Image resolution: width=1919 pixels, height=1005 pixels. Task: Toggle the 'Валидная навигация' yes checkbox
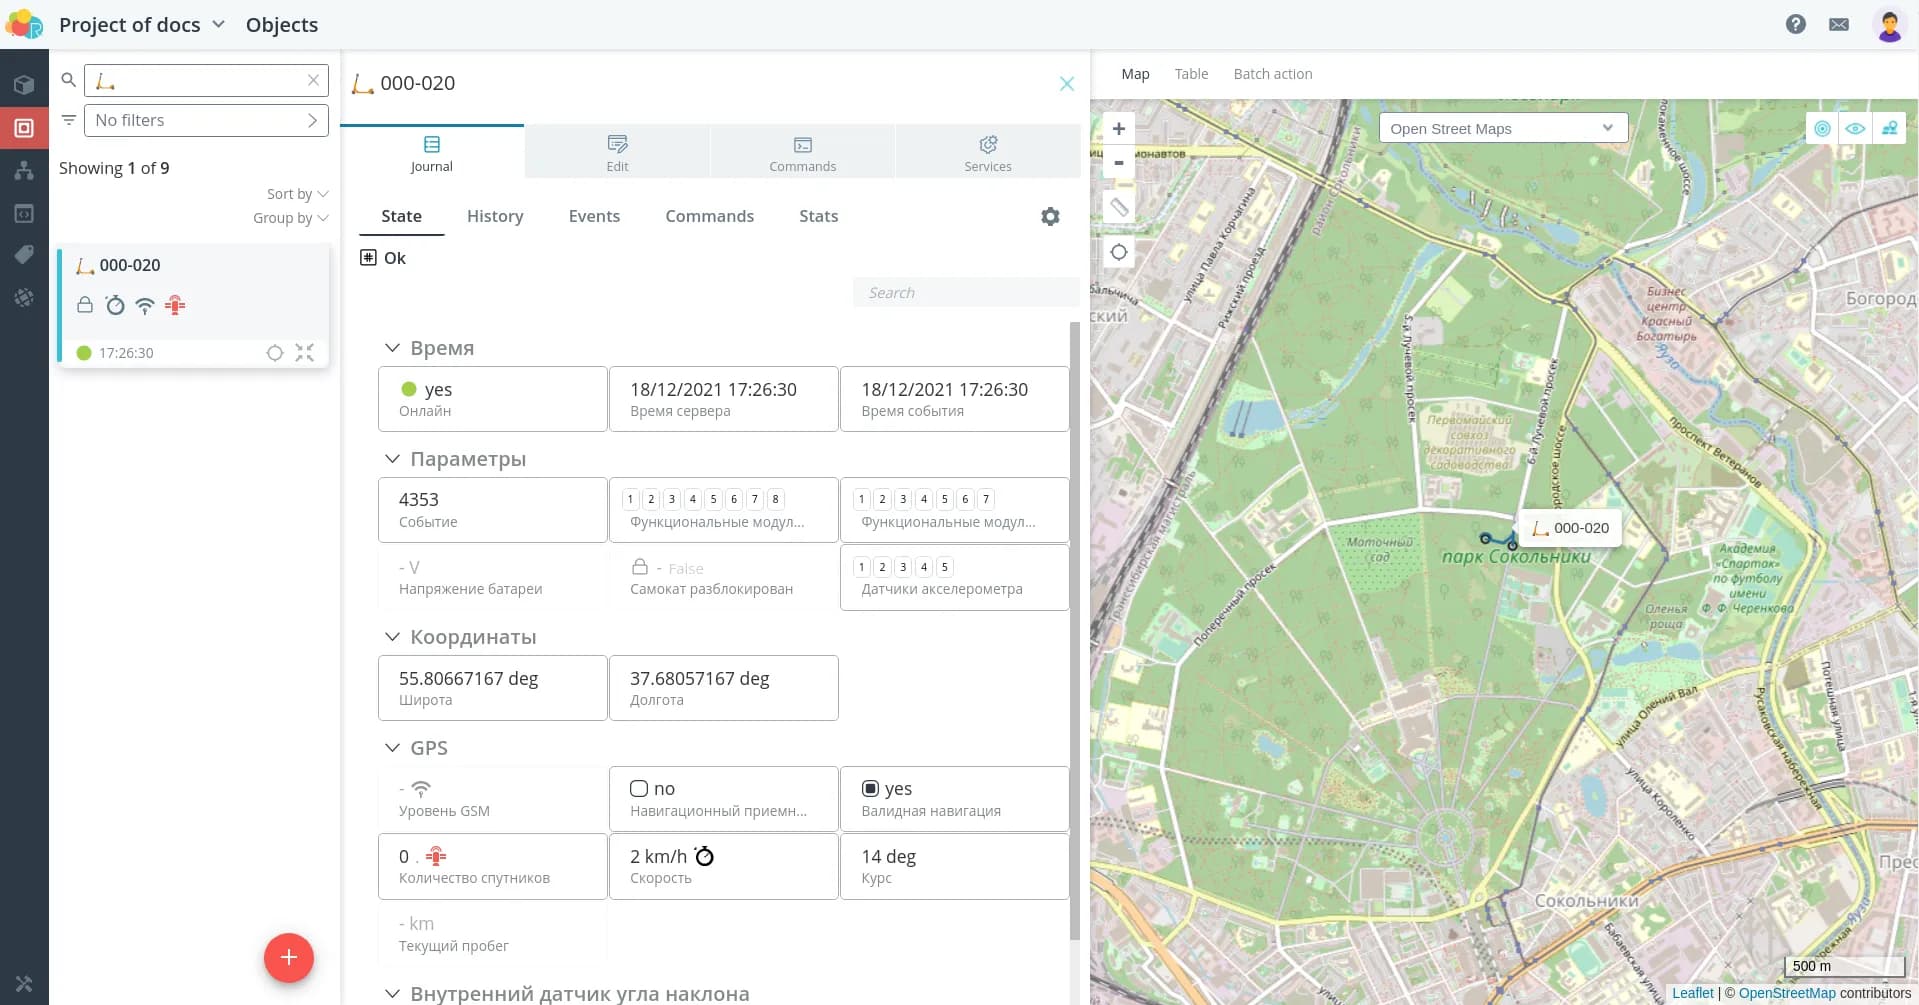pyautogui.click(x=870, y=789)
